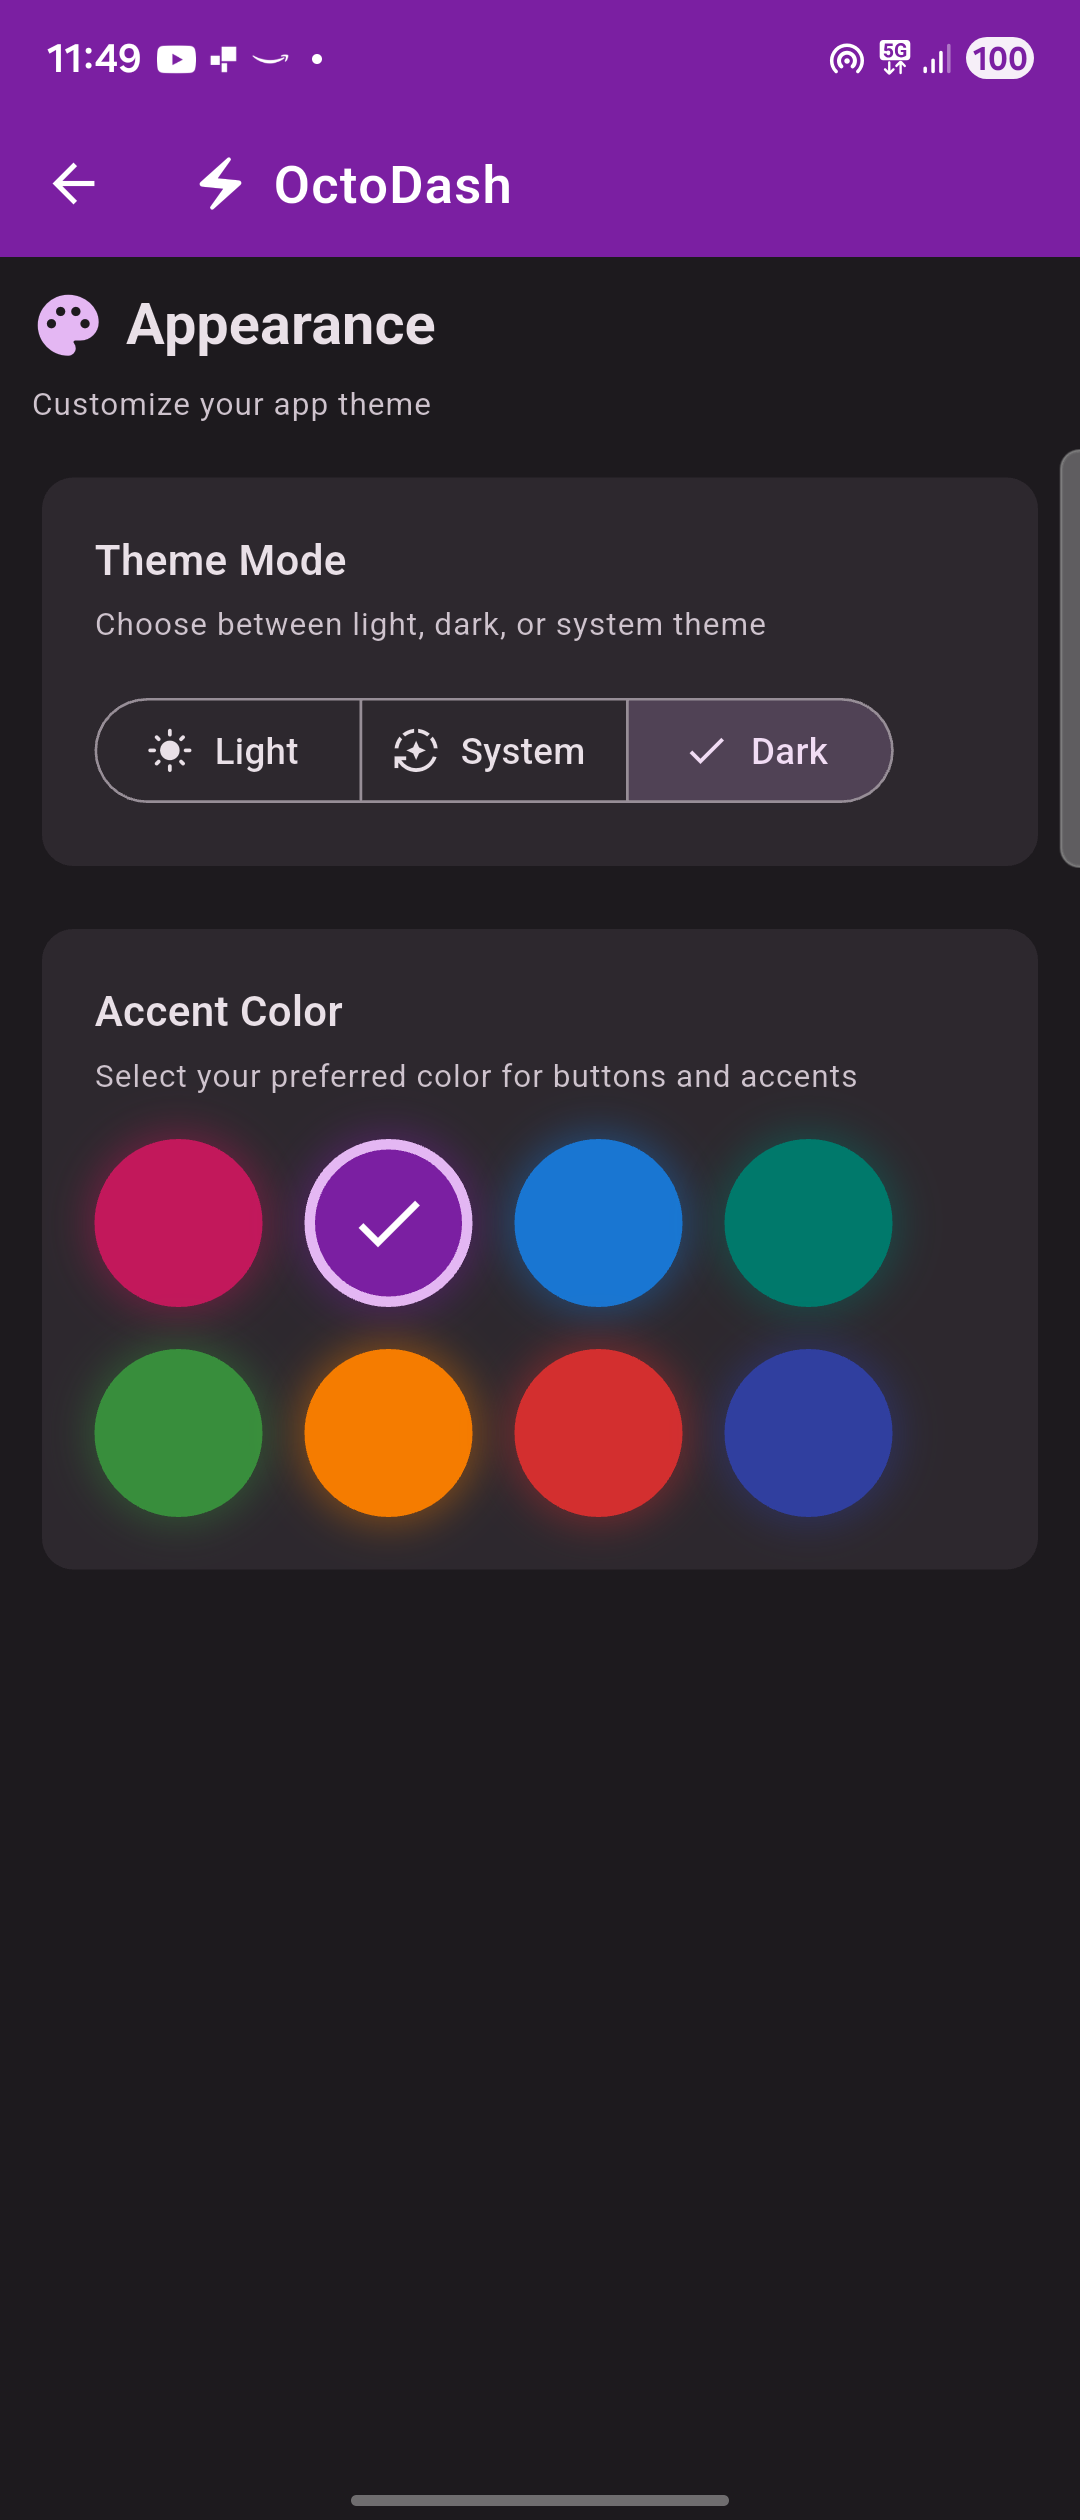Tap the back arrow in the top bar

click(x=73, y=183)
